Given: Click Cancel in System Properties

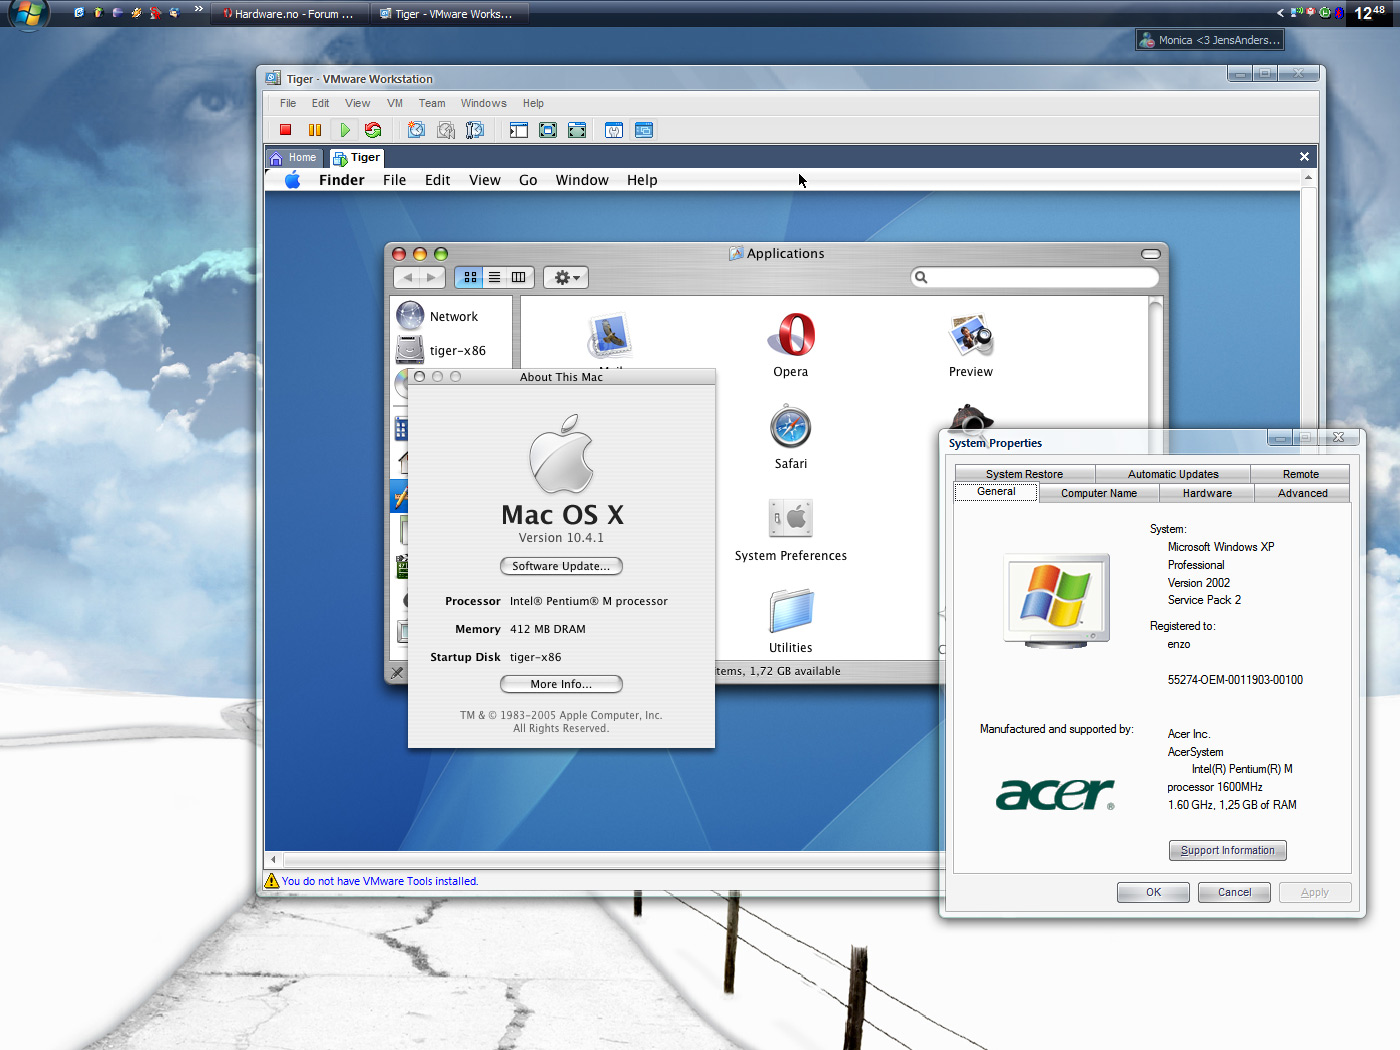Looking at the screenshot, I should 1234,892.
